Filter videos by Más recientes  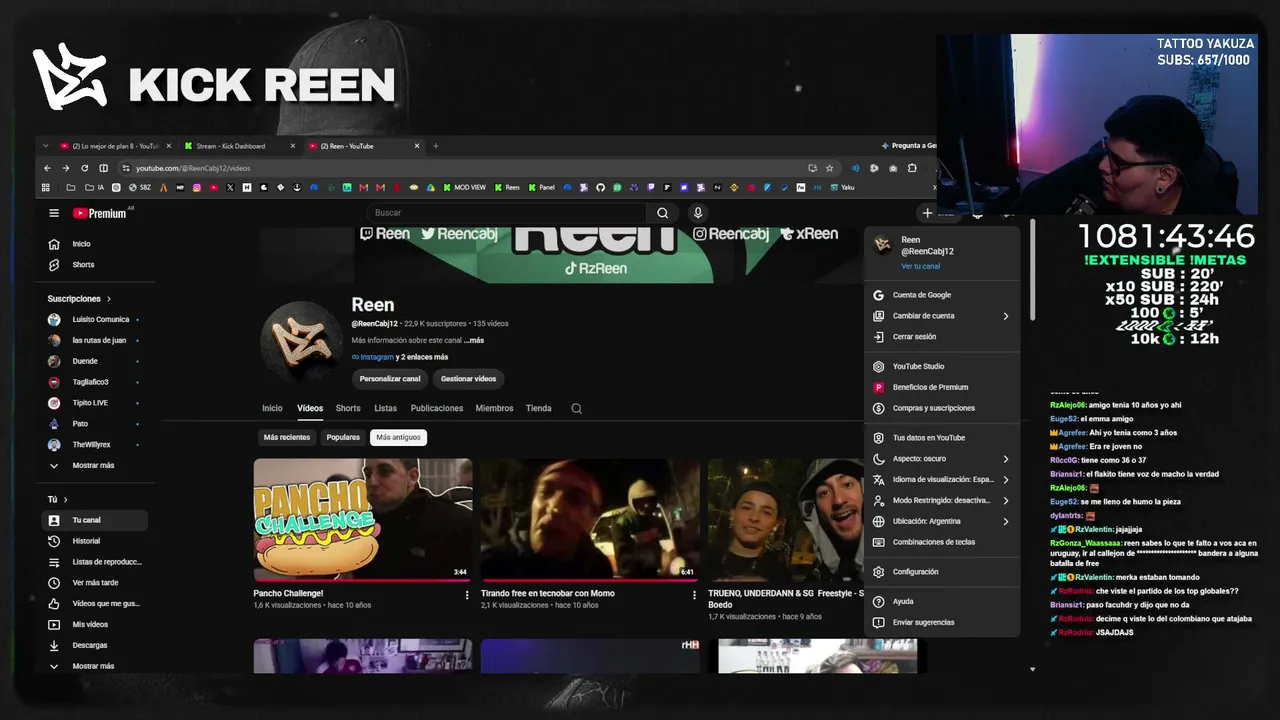287,437
